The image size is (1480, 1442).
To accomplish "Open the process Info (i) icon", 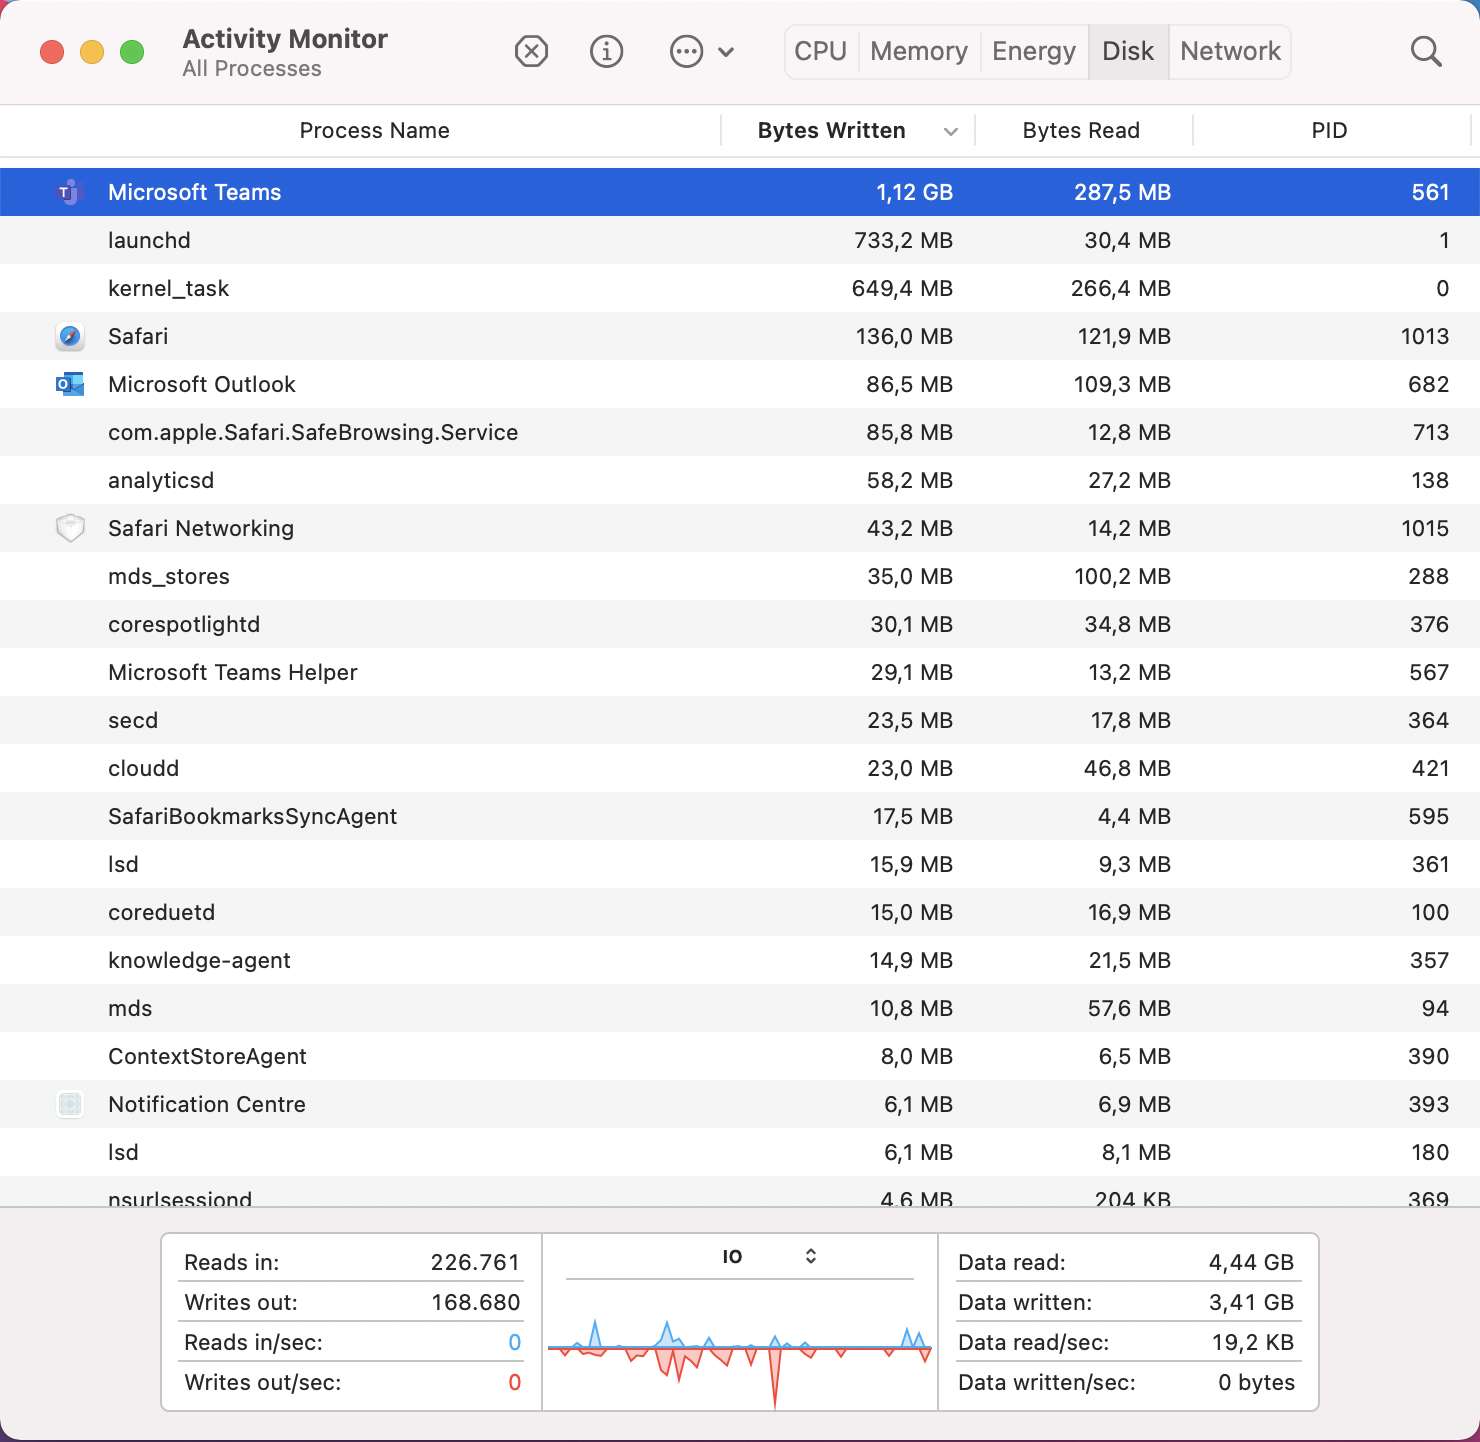I will [x=606, y=51].
